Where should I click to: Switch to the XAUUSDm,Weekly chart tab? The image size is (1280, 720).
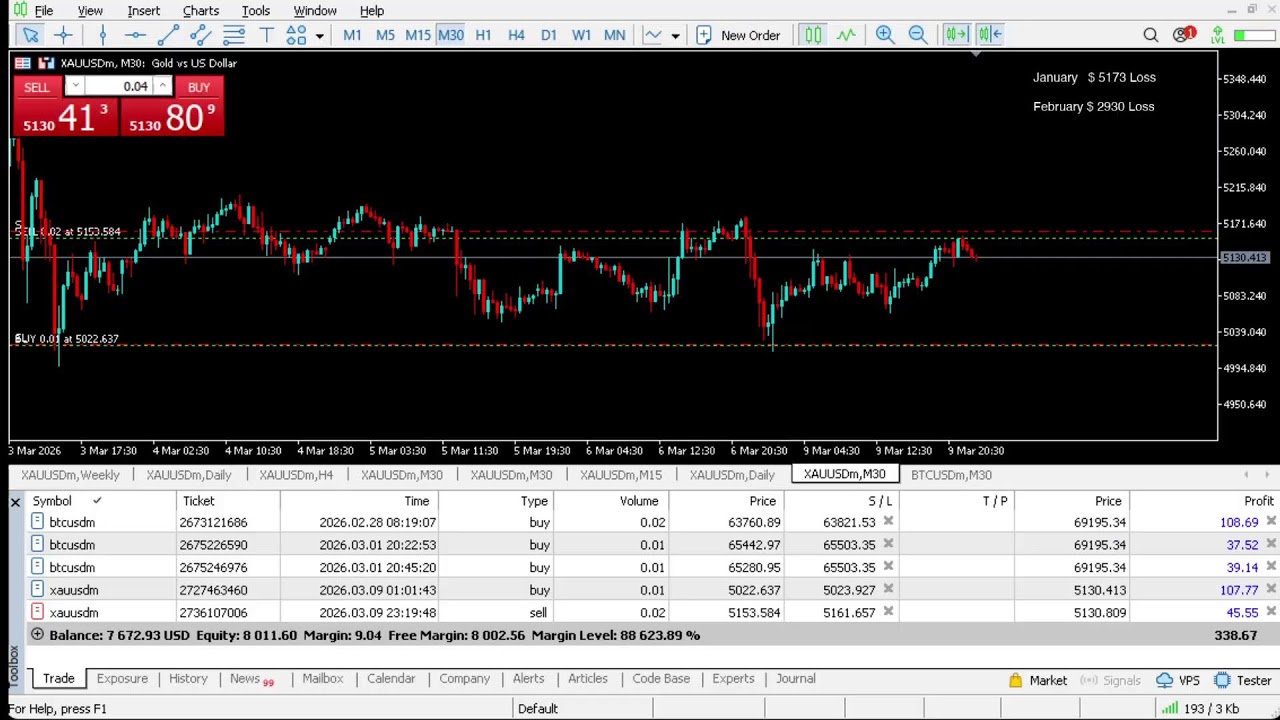pyautogui.click(x=70, y=475)
